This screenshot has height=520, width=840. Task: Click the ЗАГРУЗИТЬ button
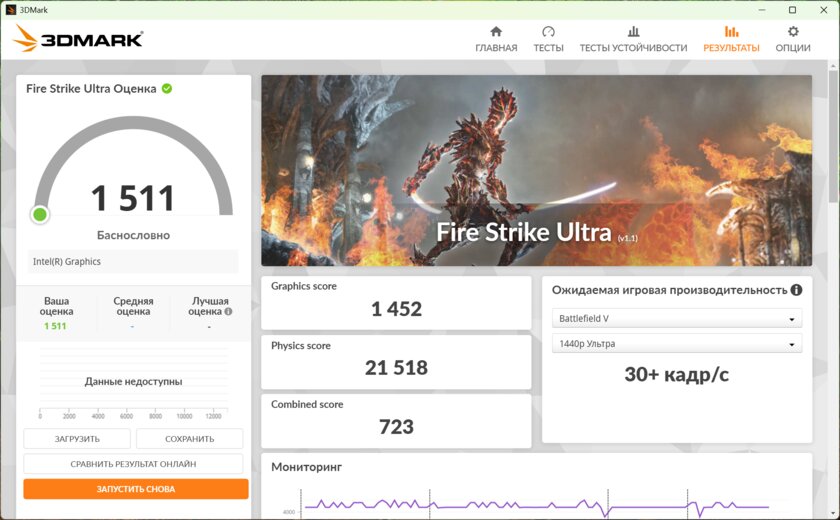(x=77, y=439)
